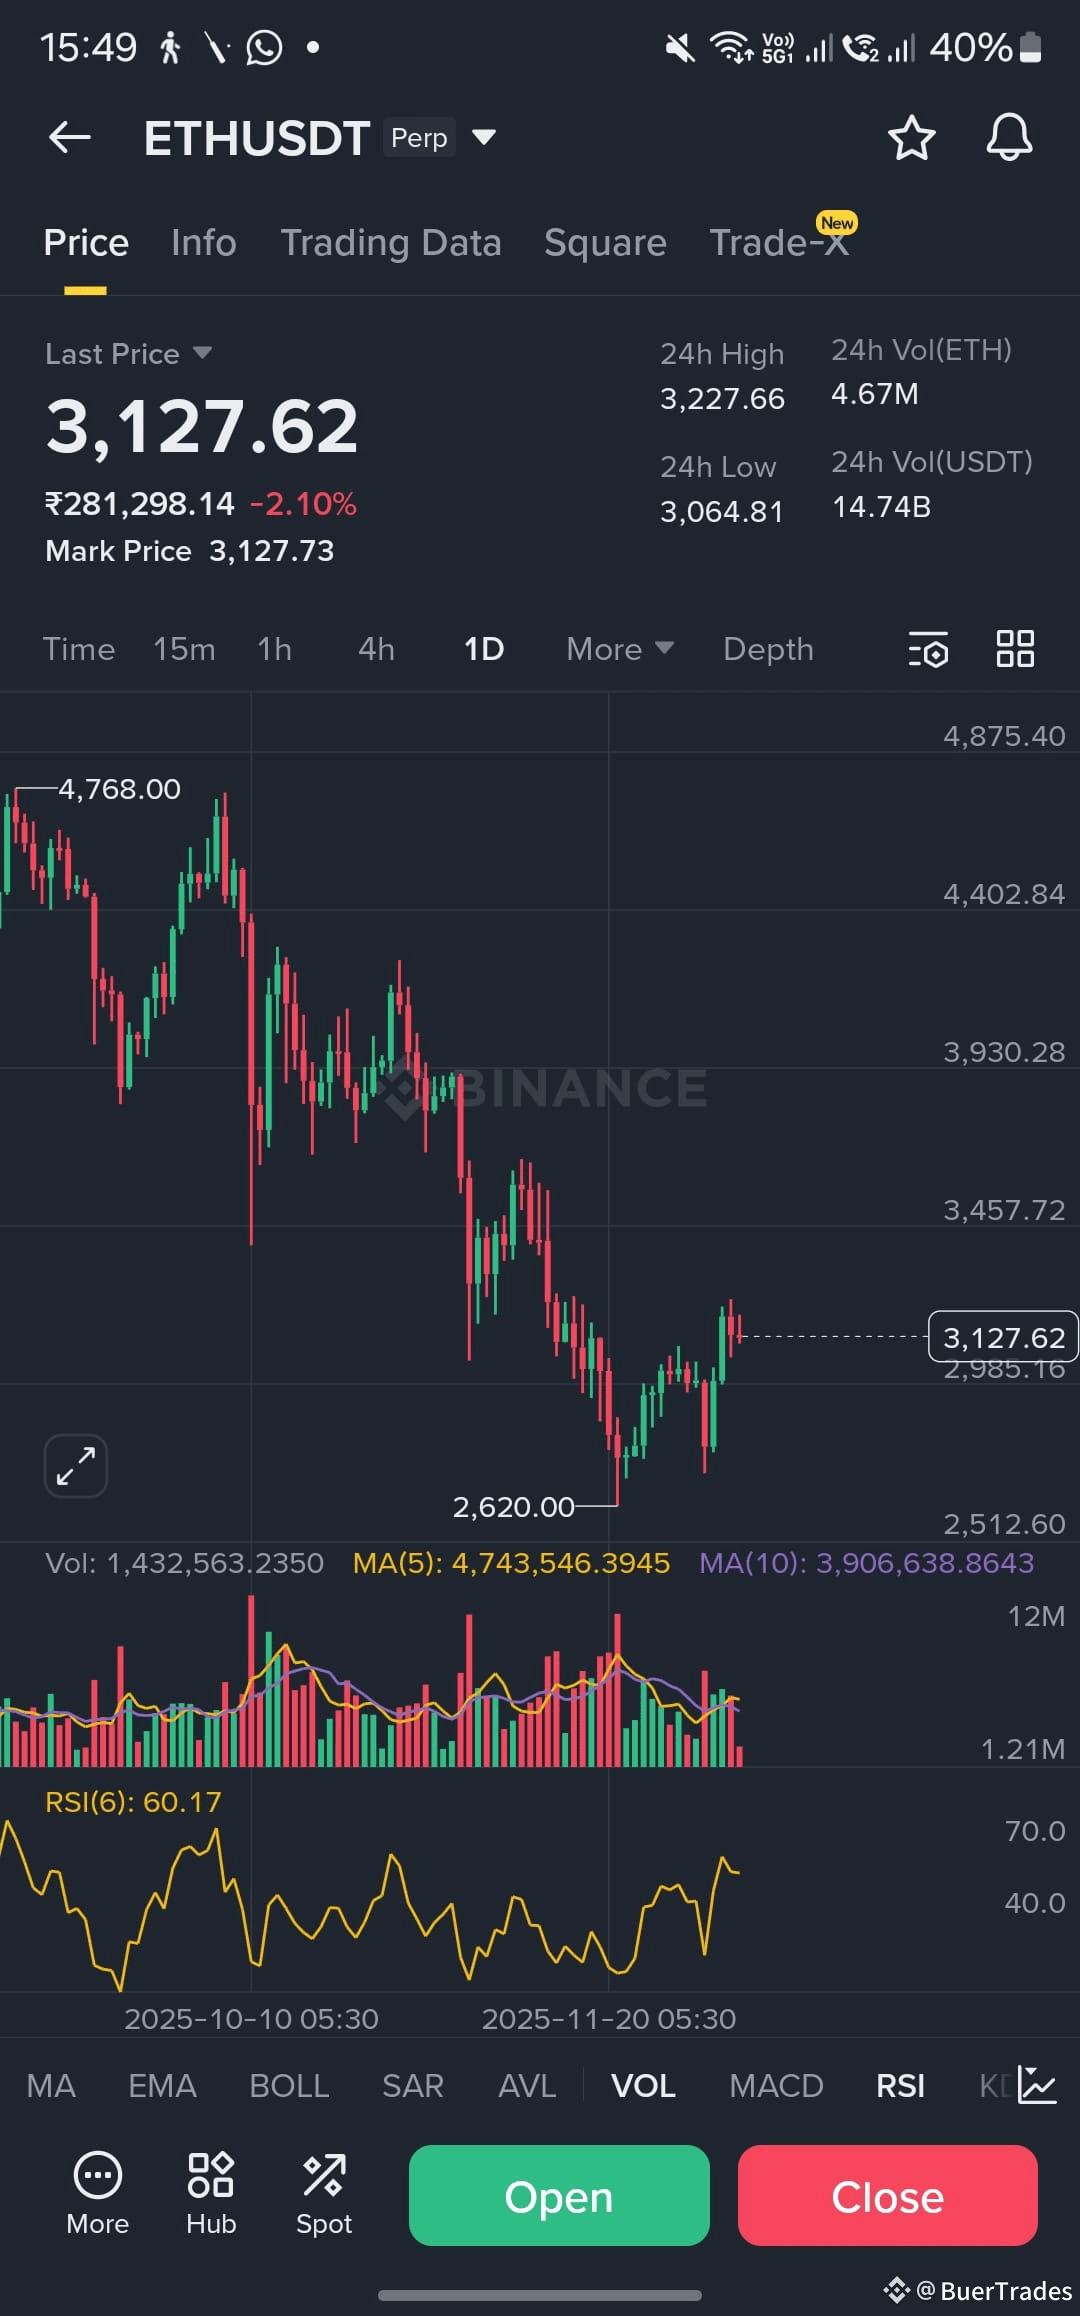Toggle the BOLL indicator
Viewport: 1080px width, 2316px height.
[x=289, y=2086]
